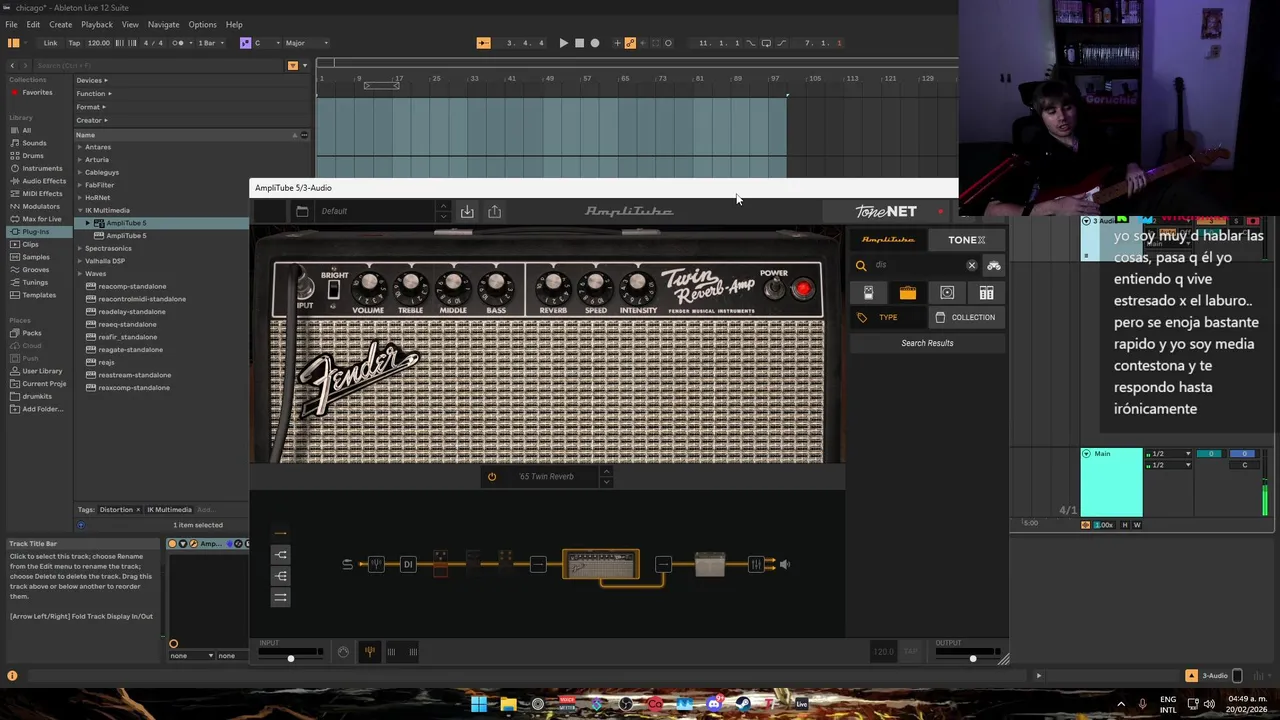Select the cabinet block in the signal chain
Image resolution: width=1280 pixels, height=720 pixels.
[709, 564]
